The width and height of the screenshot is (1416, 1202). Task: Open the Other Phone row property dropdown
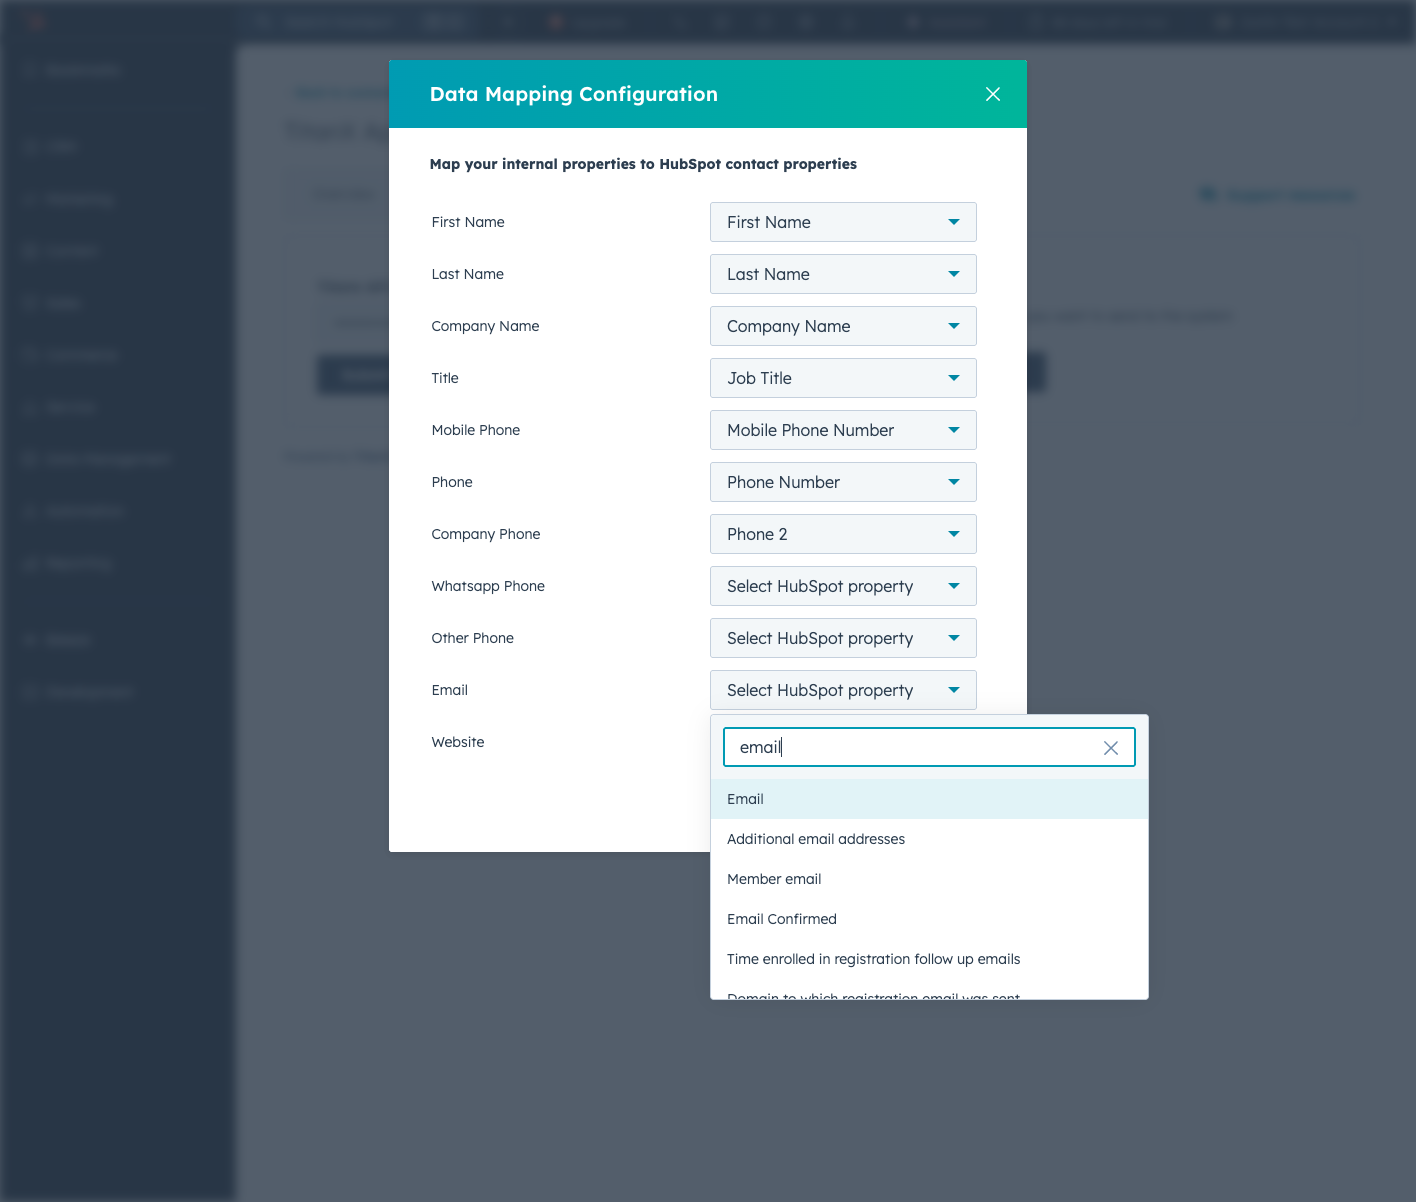pyautogui.click(x=843, y=638)
